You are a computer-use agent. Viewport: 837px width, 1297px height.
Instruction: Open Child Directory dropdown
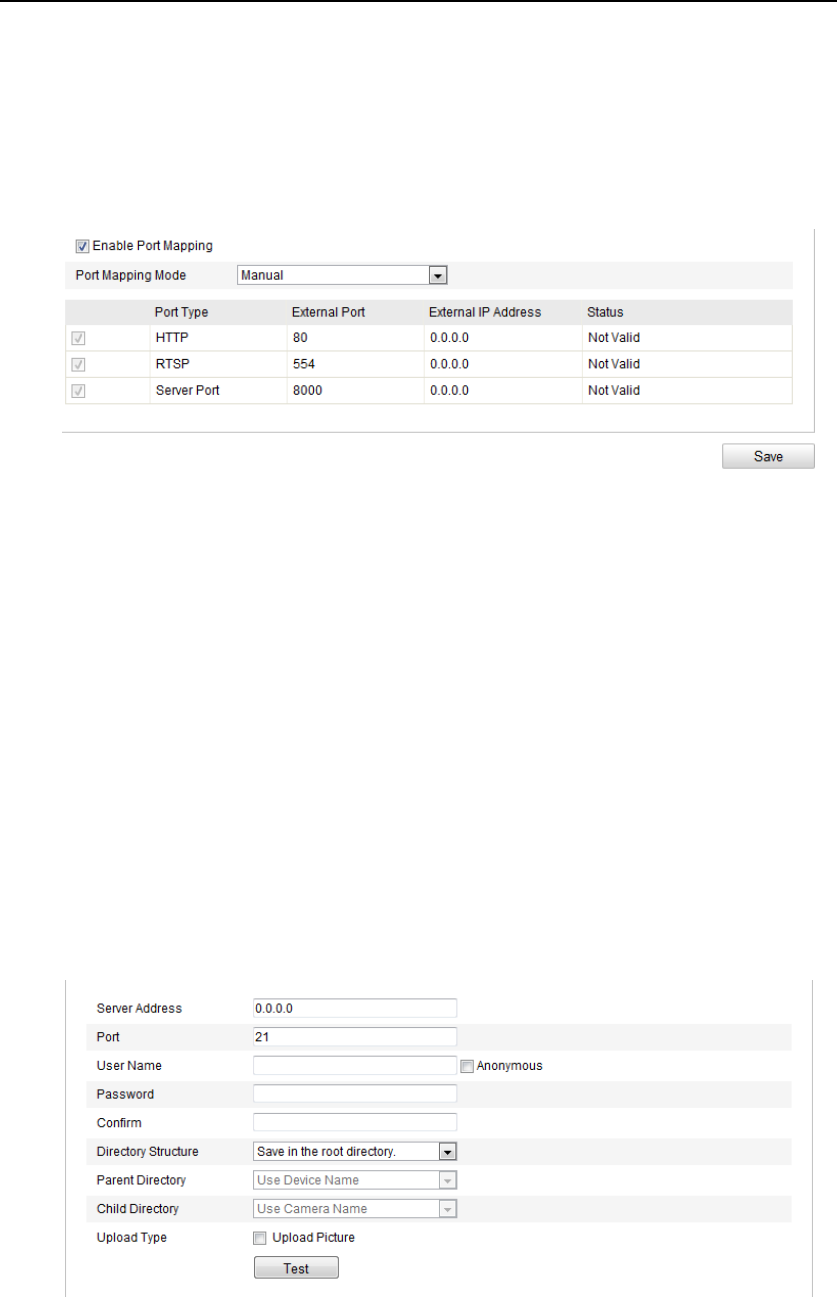355,1208
